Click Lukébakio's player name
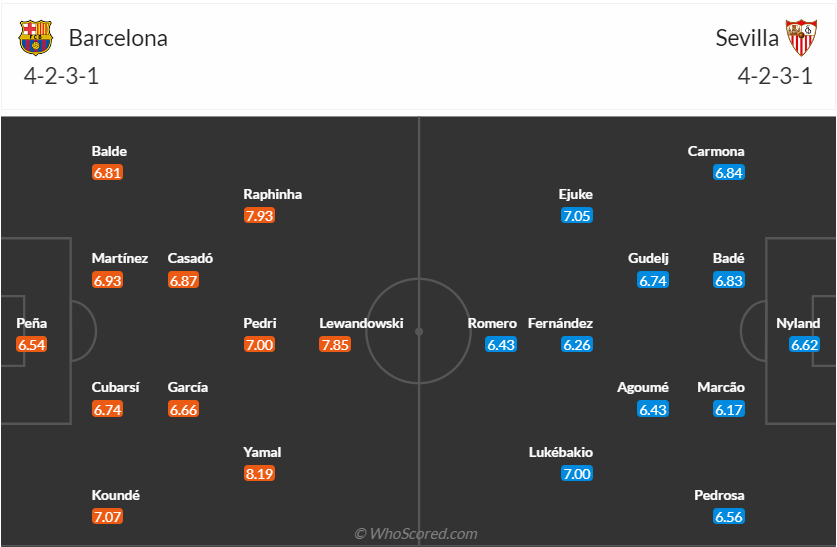 pyautogui.click(x=560, y=452)
